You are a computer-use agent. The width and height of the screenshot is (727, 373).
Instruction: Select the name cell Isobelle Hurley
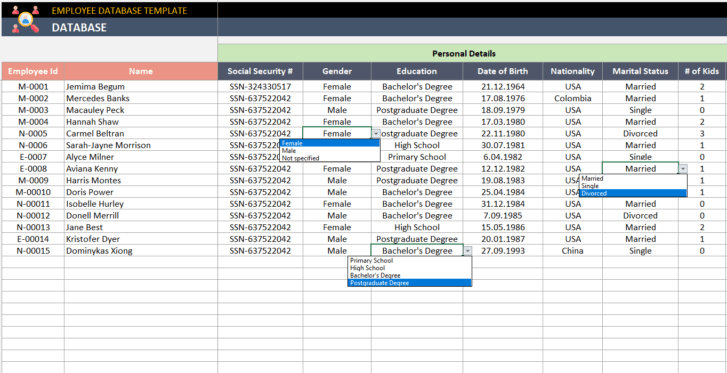141,204
